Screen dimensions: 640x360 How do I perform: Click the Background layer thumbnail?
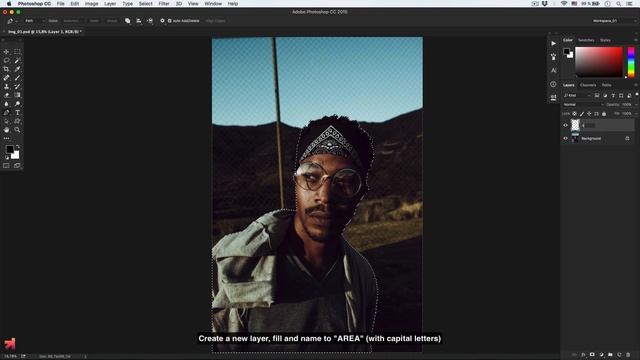point(575,138)
